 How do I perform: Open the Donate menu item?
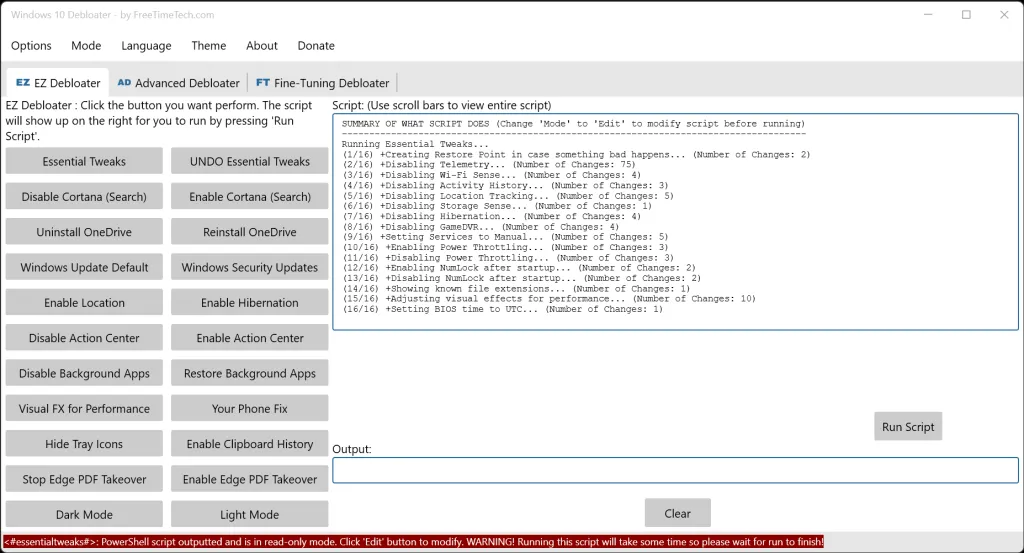pos(316,46)
